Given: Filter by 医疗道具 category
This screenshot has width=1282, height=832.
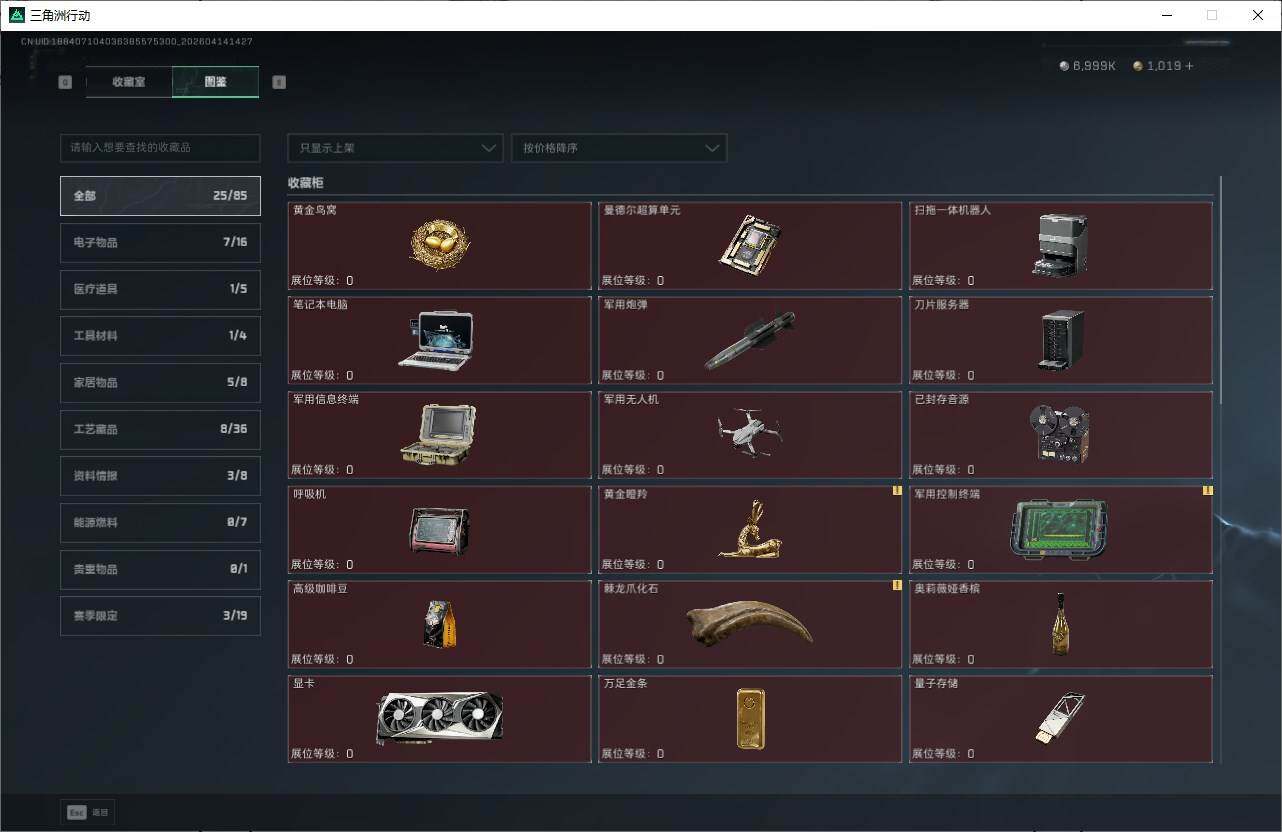Looking at the screenshot, I should (x=160, y=289).
